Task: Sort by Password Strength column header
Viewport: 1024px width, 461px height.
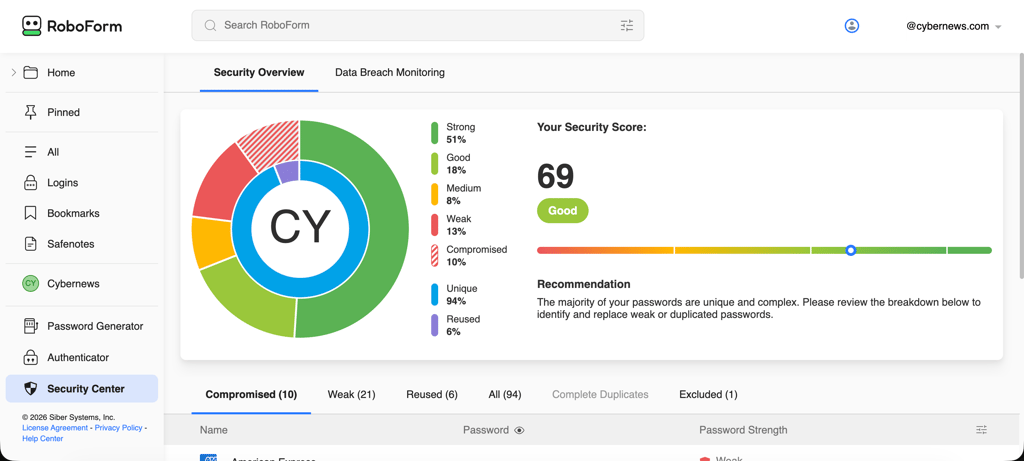Action: point(743,430)
